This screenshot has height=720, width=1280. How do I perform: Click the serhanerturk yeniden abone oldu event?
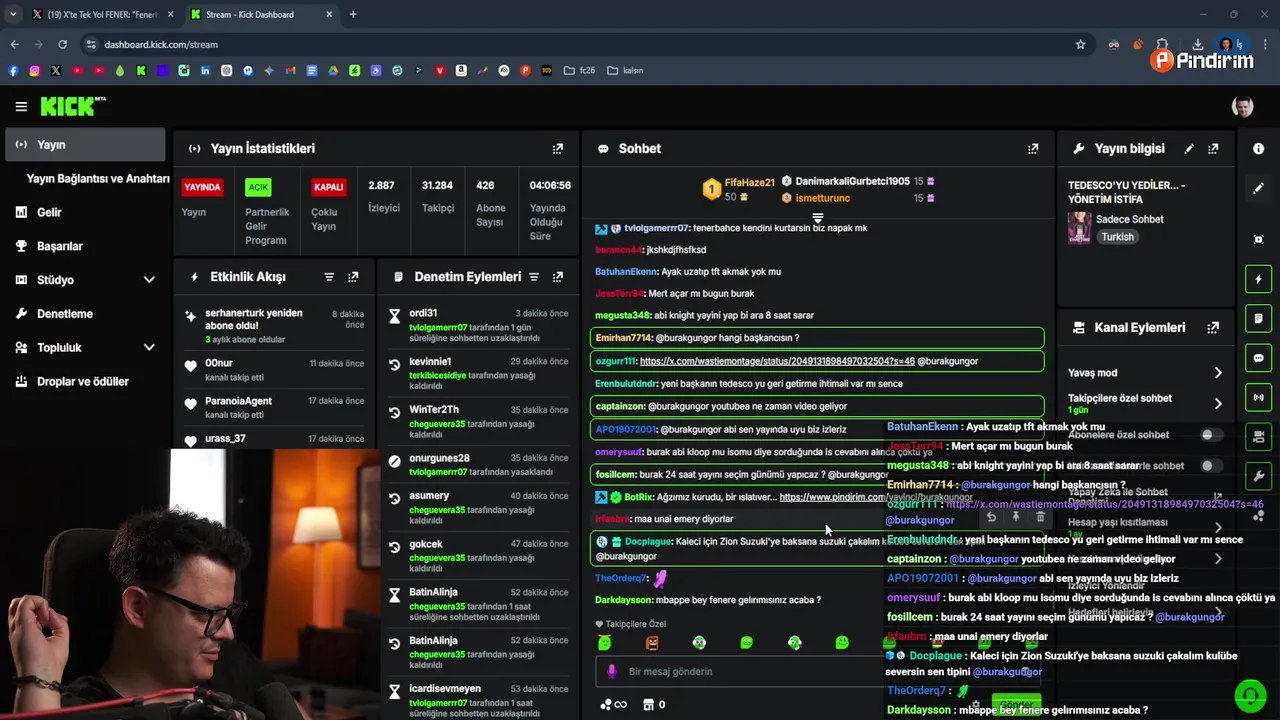(x=274, y=326)
